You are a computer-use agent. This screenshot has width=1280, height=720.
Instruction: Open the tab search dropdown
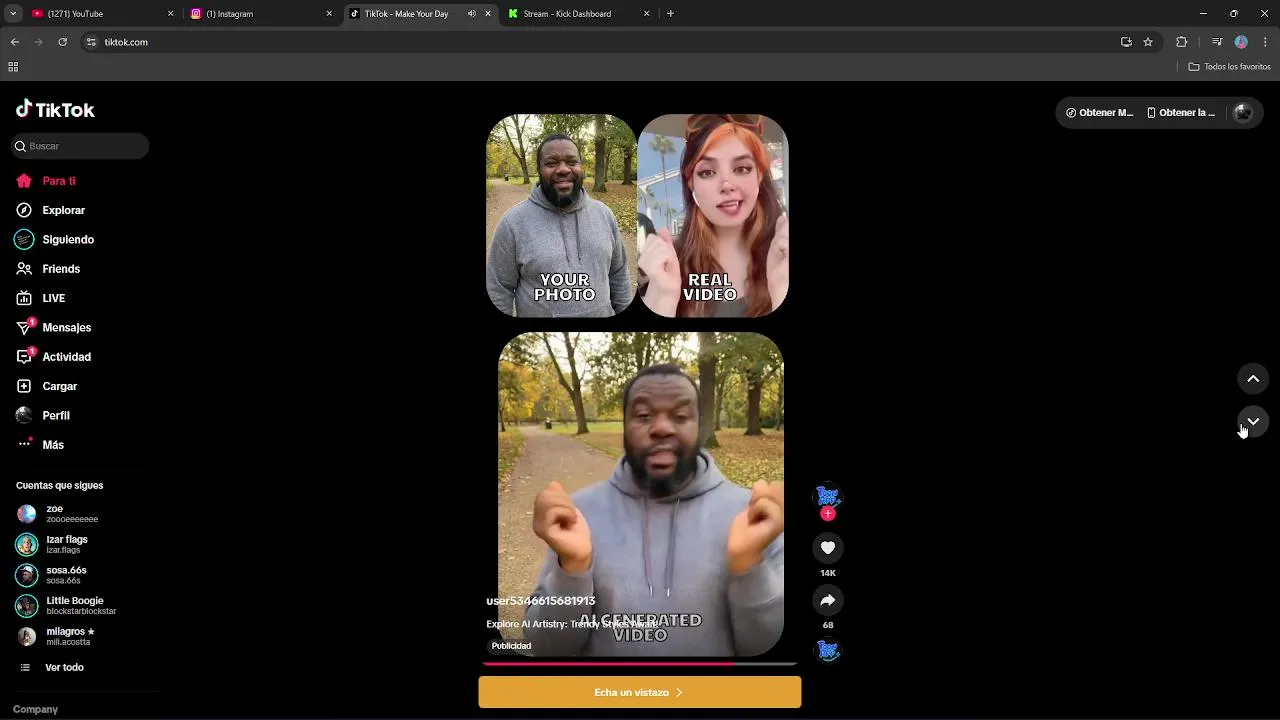click(x=12, y=14)
